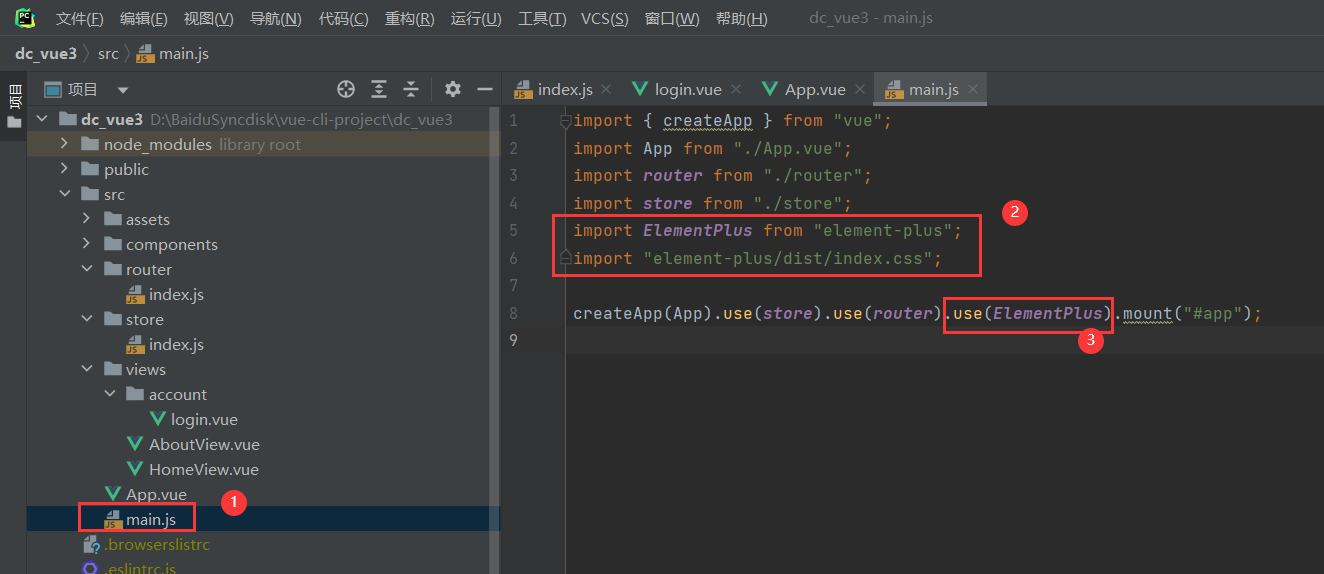Click main.js breadcrumb in navigation bar
Image resolution: width=1324 pixels, height=574 pixels.
172,54
